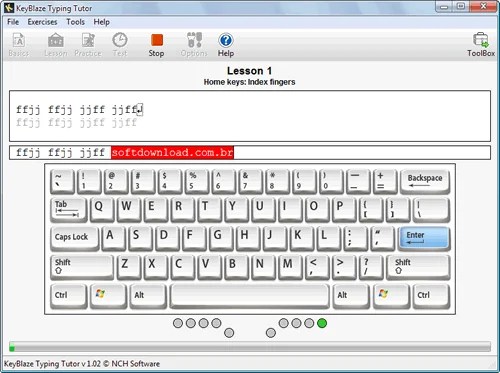Open the Practice toolbar icon

point(88,45)
